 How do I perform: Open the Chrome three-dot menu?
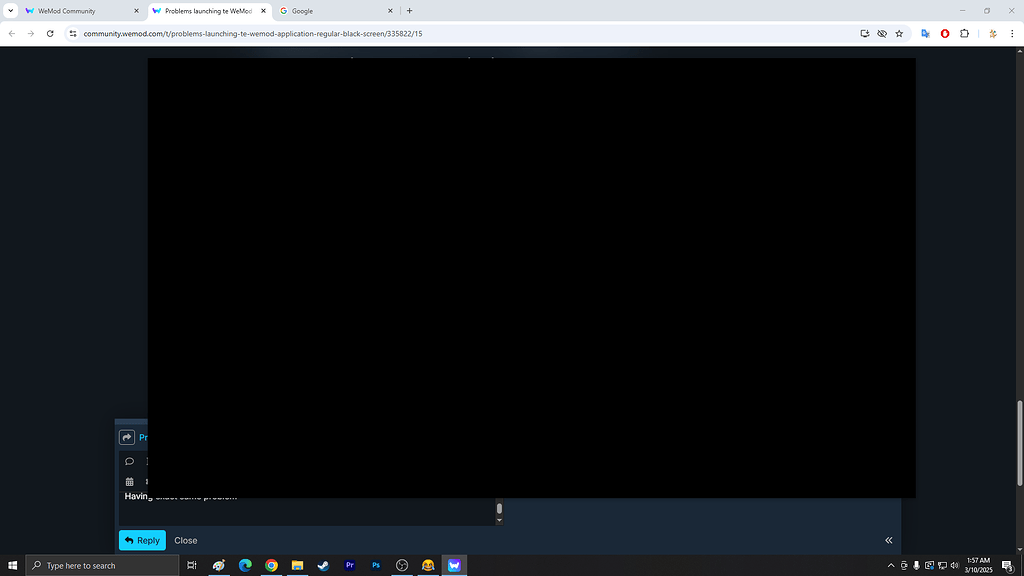pos(1013,33)
